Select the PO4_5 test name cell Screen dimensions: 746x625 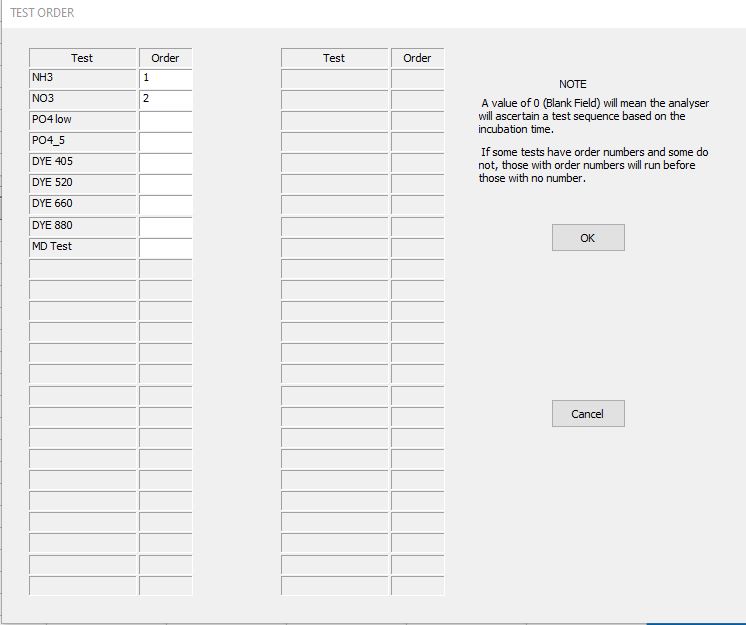(x=82, y=141)
